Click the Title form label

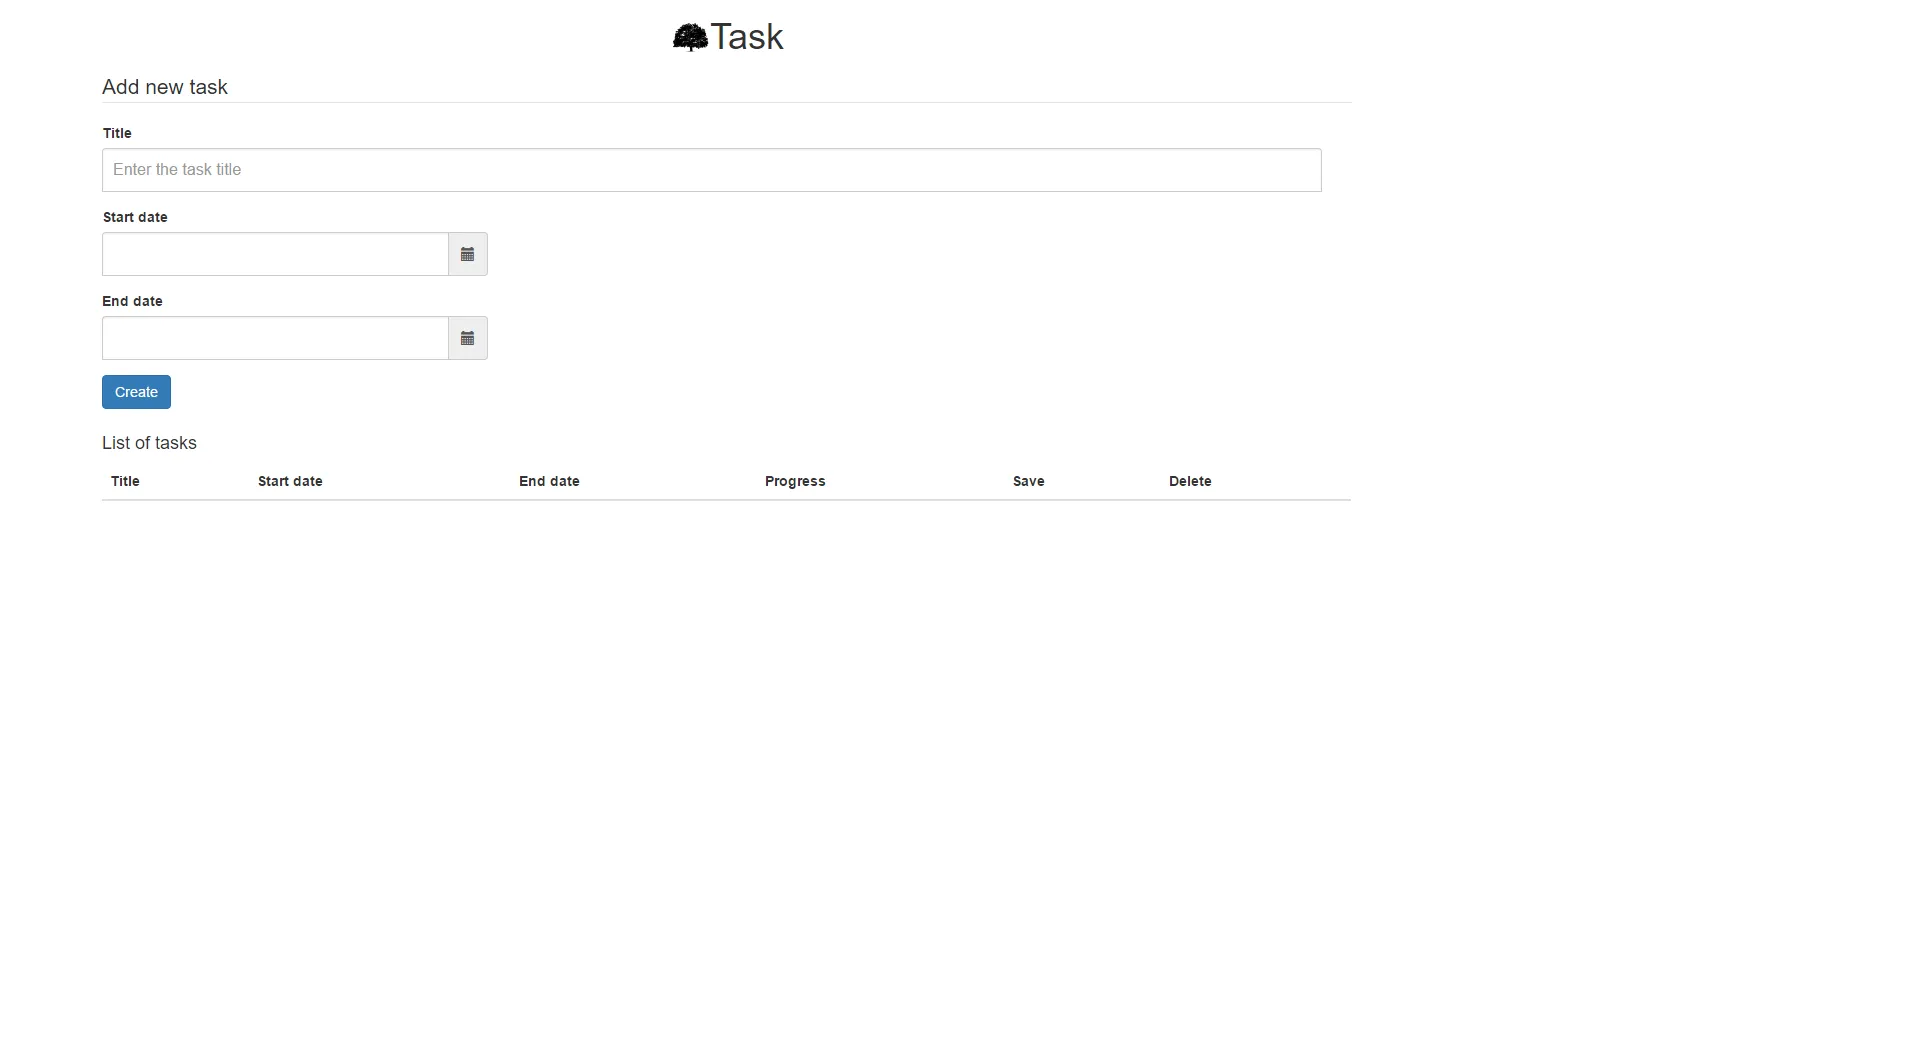coord(117,133)
